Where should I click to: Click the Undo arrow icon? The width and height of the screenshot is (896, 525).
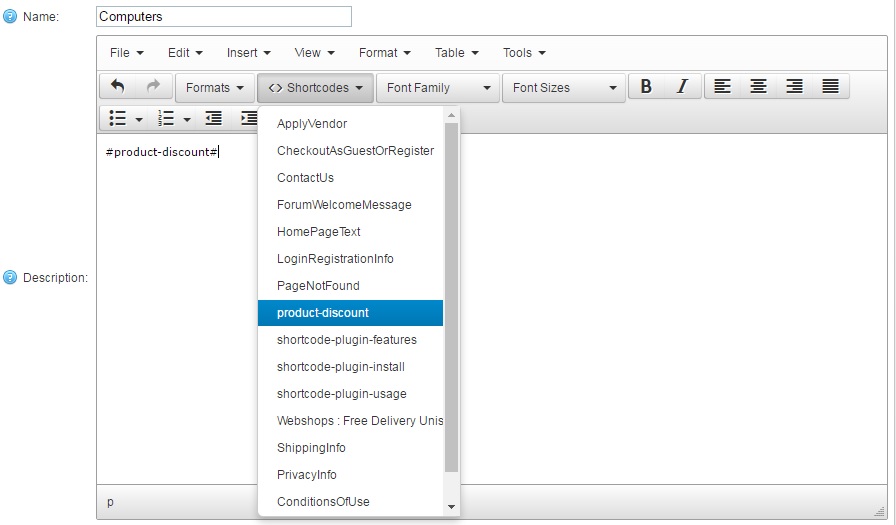[118, 87]
